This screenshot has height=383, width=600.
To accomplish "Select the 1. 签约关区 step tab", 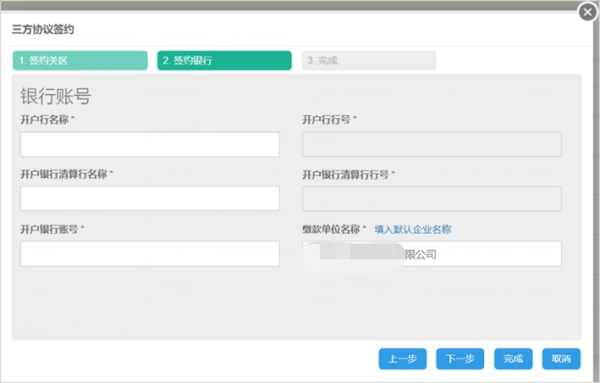I will click(x=80, y=60).
